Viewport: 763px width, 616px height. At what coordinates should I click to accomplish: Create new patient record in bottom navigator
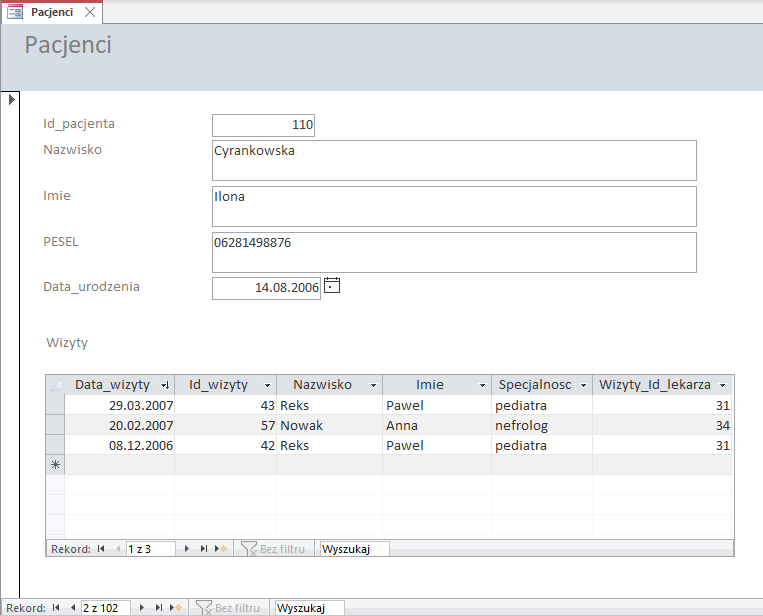pos(176,608)
